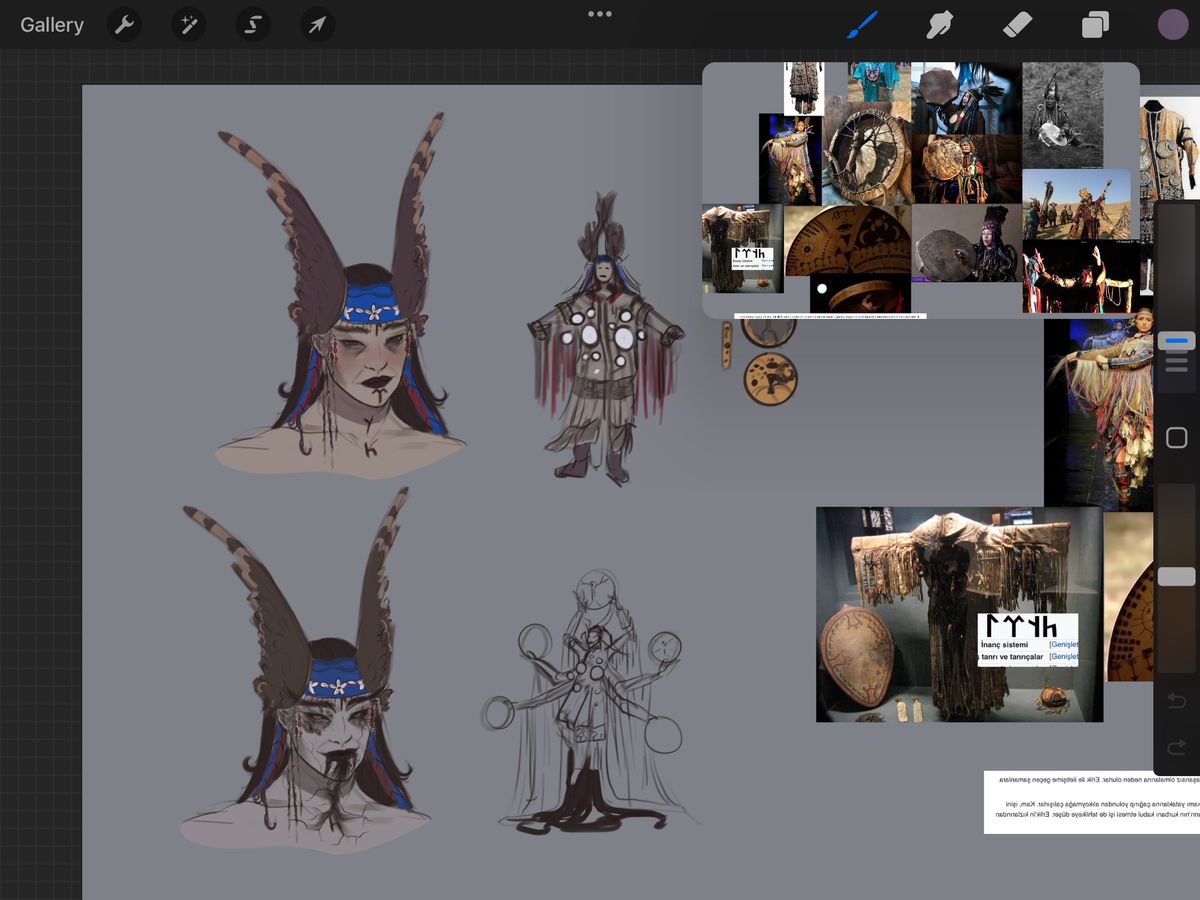Tap the shaman costume museum photo
This screenshot has height=900, width=1200.
click(959, 614)
